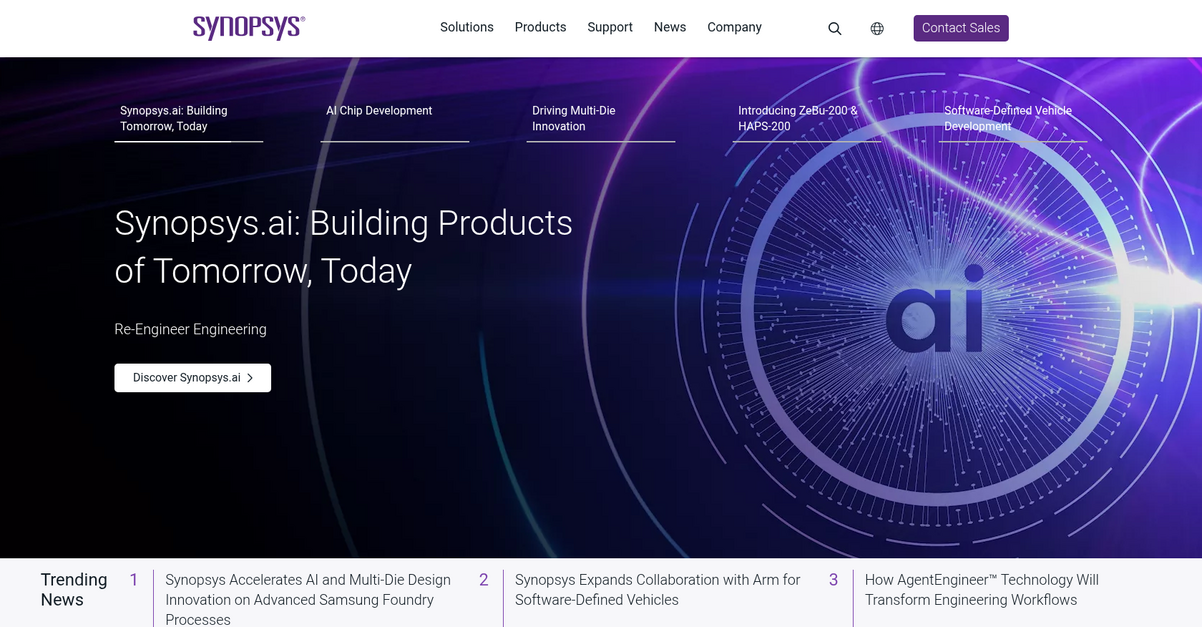Click the Re-Engineer Engineering subtitle

tap(191, 329)
